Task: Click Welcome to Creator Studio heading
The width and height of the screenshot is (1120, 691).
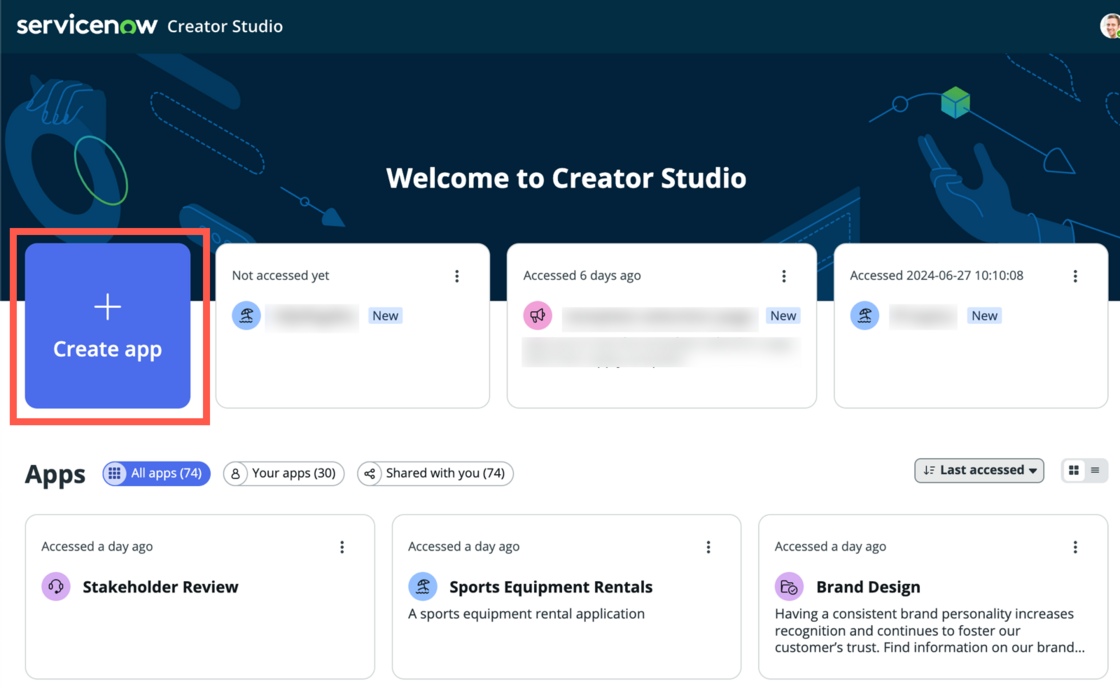Action: coord(566,178)
